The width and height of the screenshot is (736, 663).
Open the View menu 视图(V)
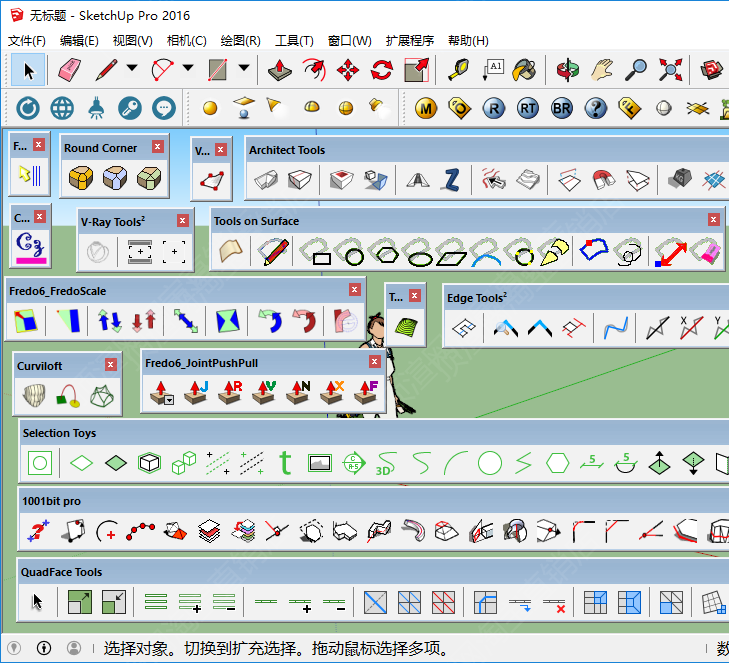coord(133,41)
